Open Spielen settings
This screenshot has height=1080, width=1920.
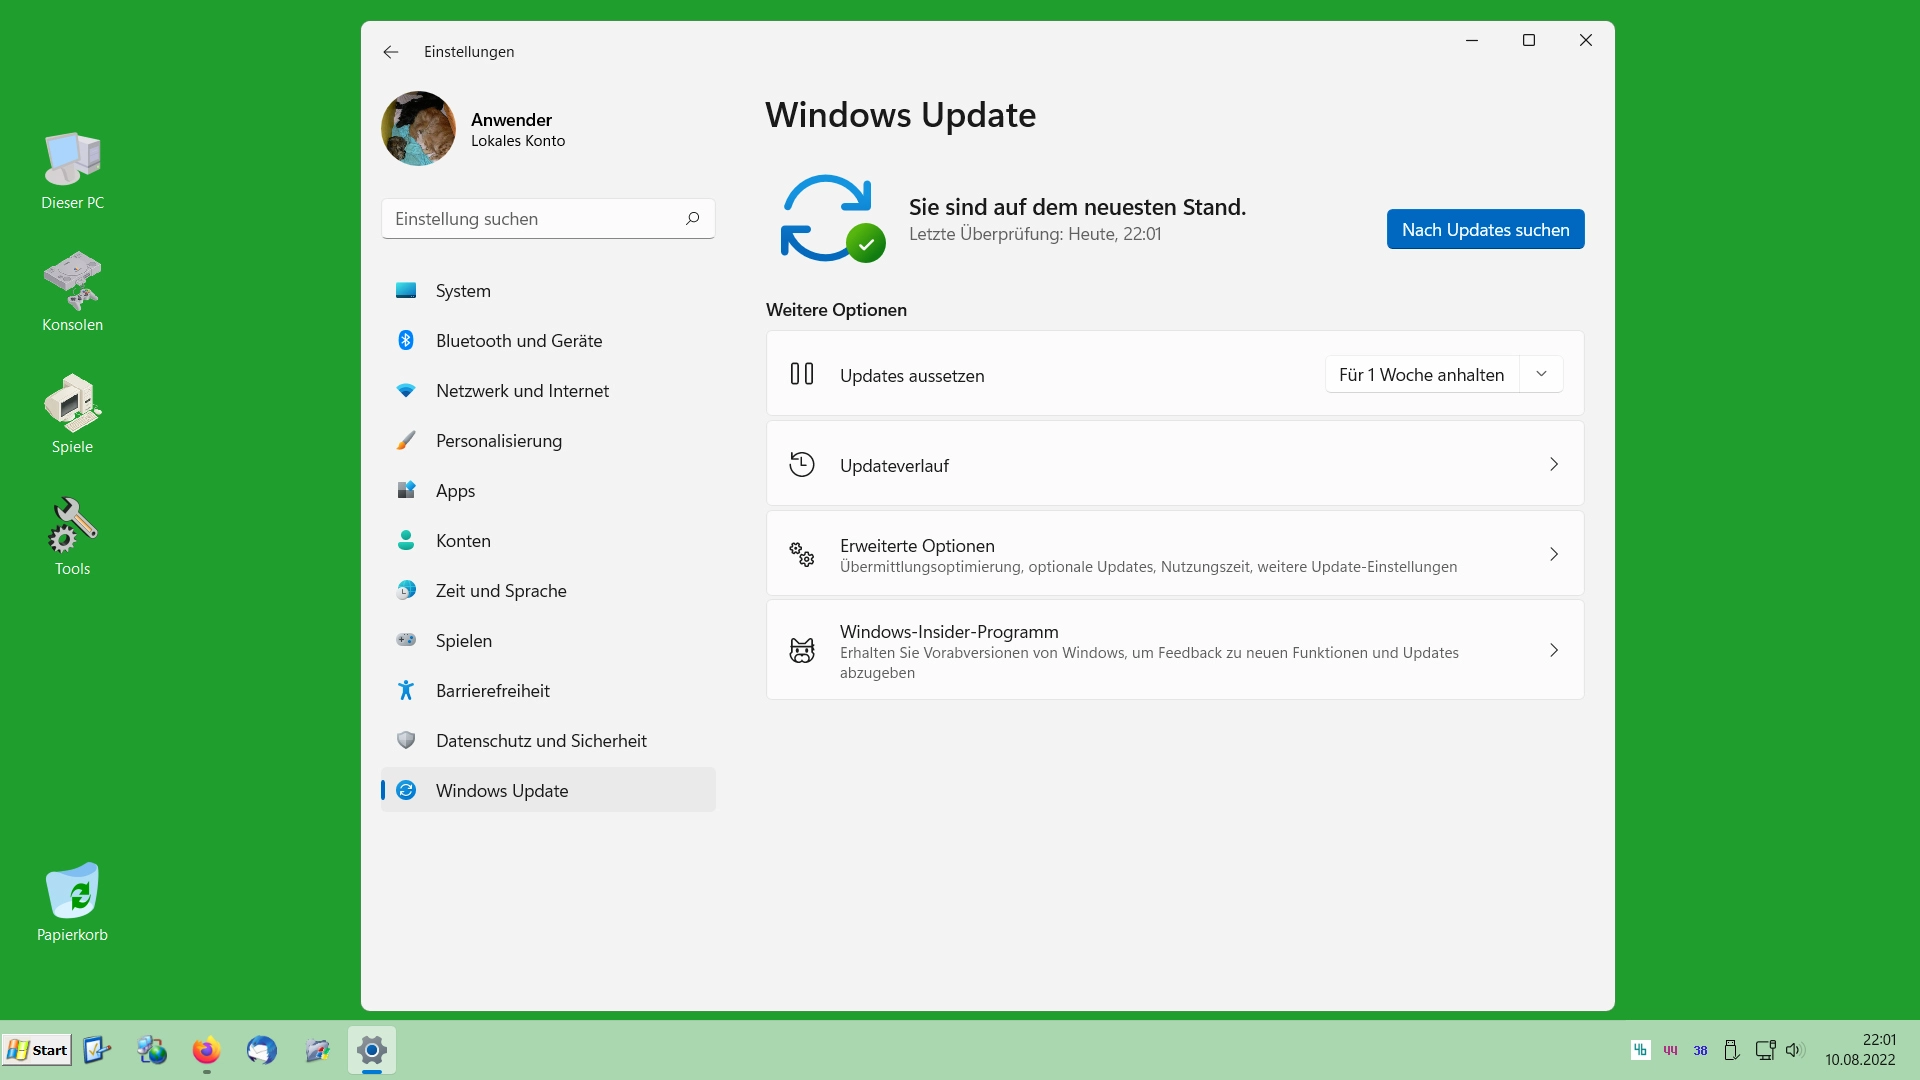click(548, 641)
